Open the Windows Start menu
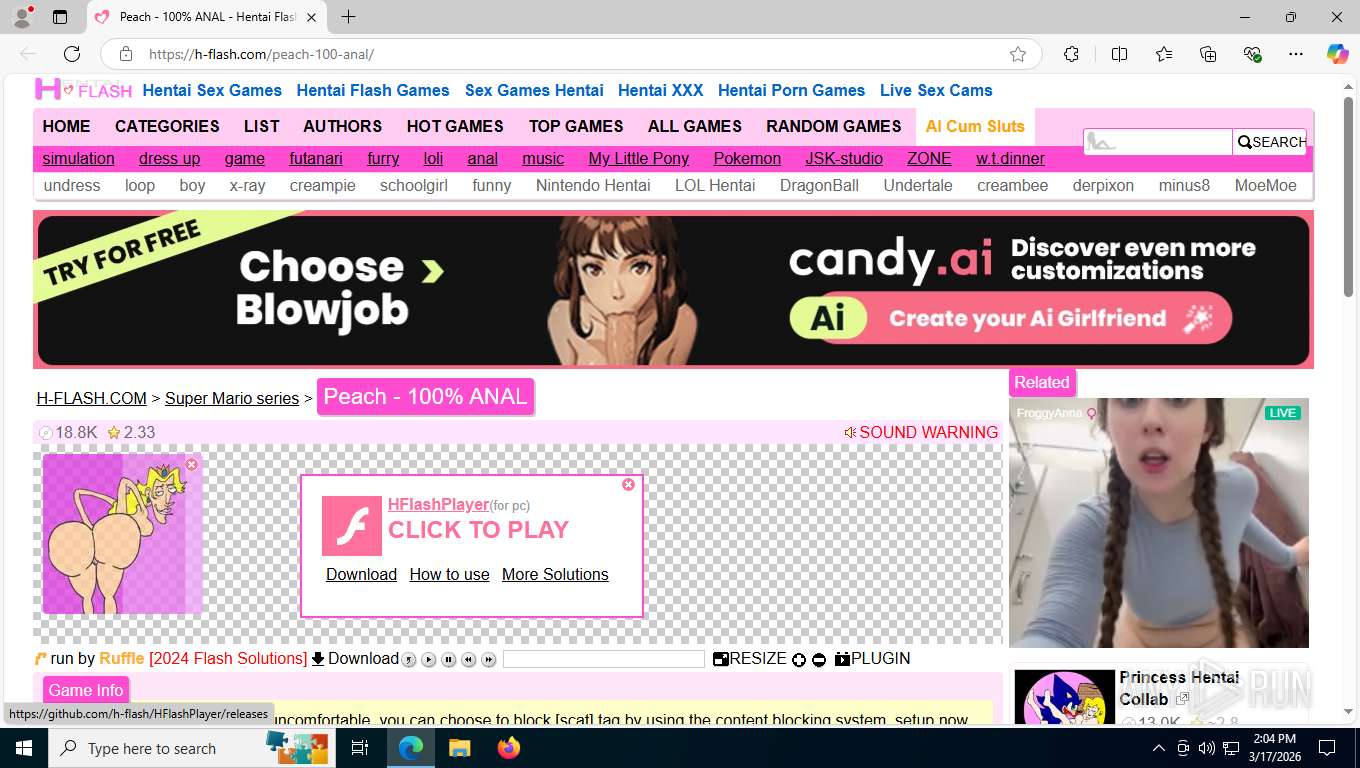The width and height of the screenshot is (1360, 768). (23, 748)
